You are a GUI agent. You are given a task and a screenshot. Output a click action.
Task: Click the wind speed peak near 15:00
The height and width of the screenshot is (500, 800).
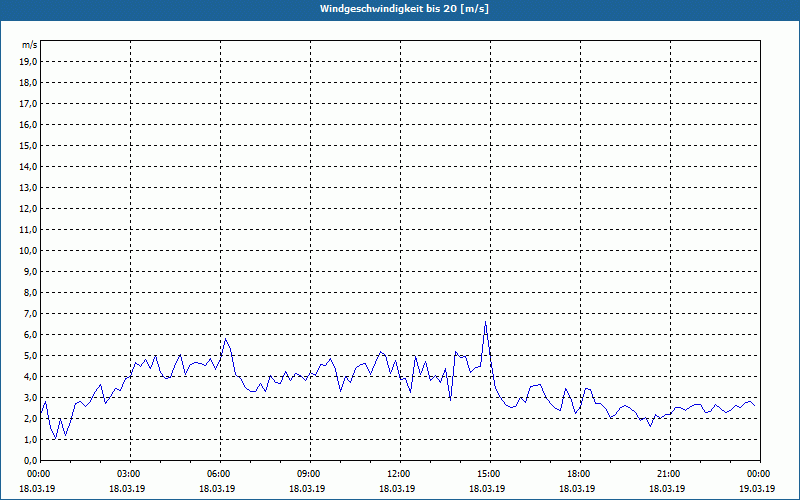pyautogui.click(x=485, y=322)
